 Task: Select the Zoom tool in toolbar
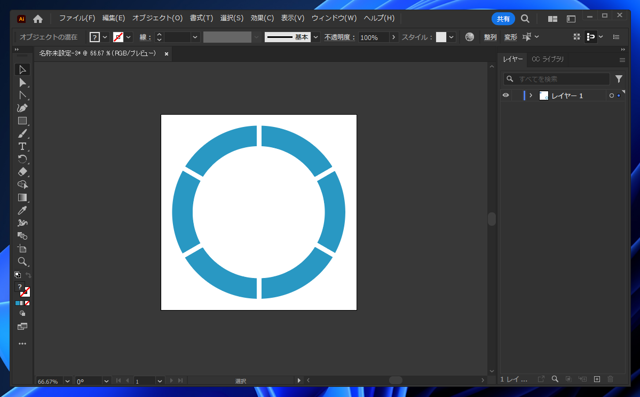click(22, 262)
